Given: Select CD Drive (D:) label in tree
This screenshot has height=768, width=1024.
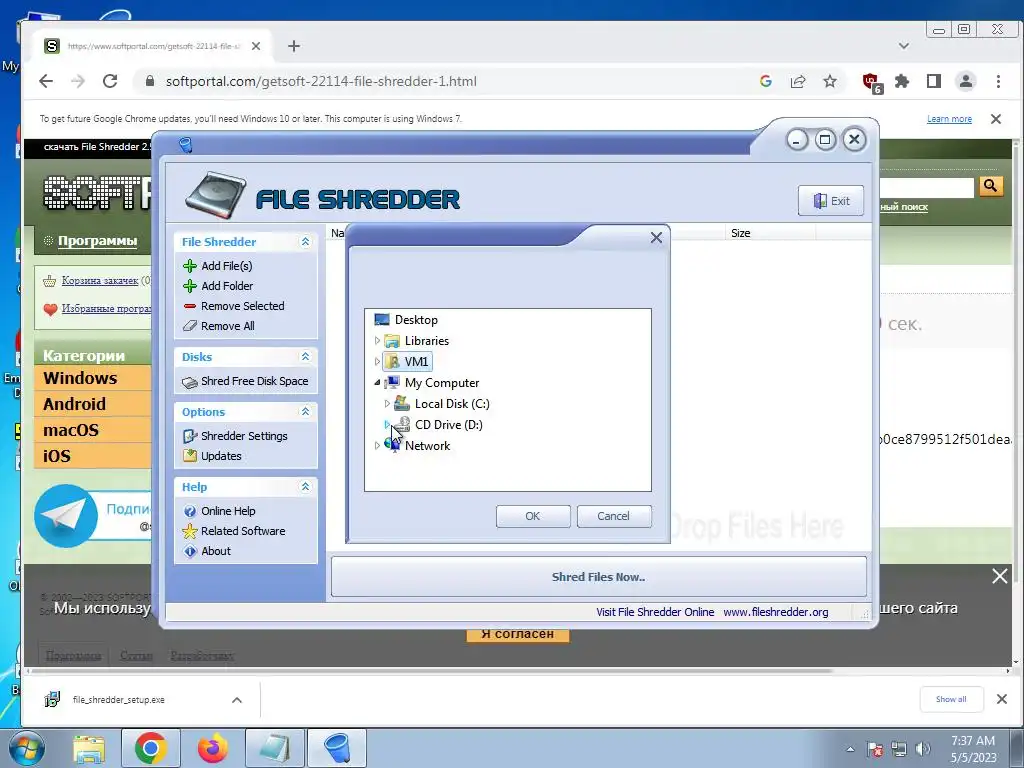Looking at the screenshot, I should 449,424.
